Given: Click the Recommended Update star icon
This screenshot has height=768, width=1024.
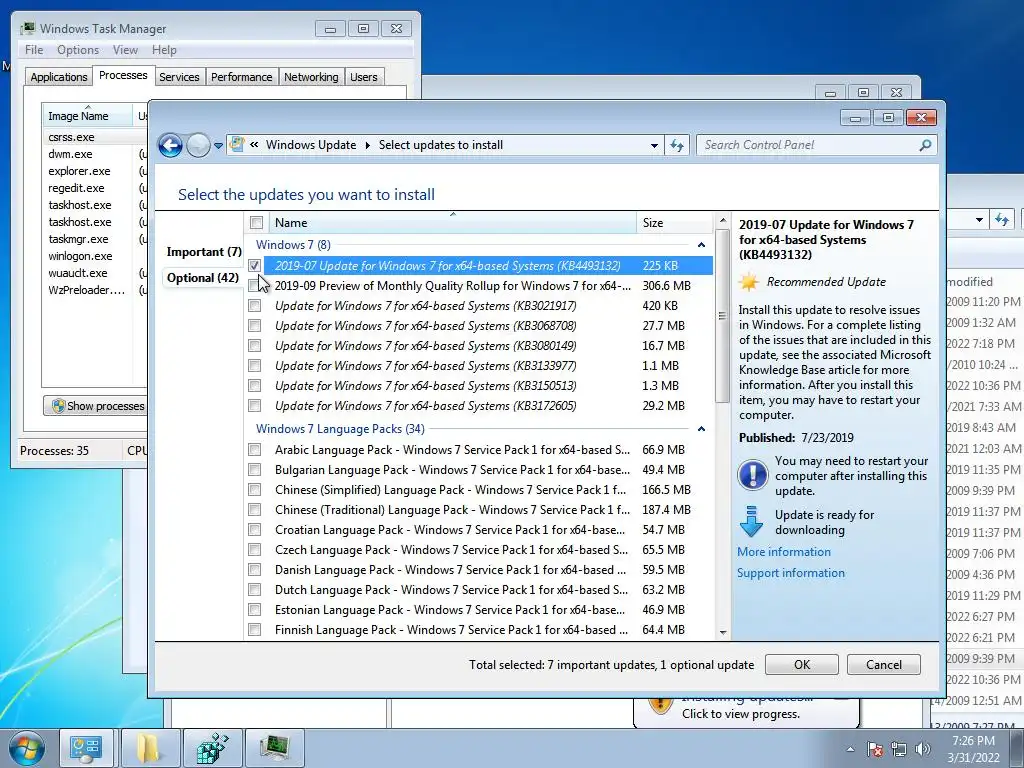Looking at the screenshot, I should (x=749, y=282).
